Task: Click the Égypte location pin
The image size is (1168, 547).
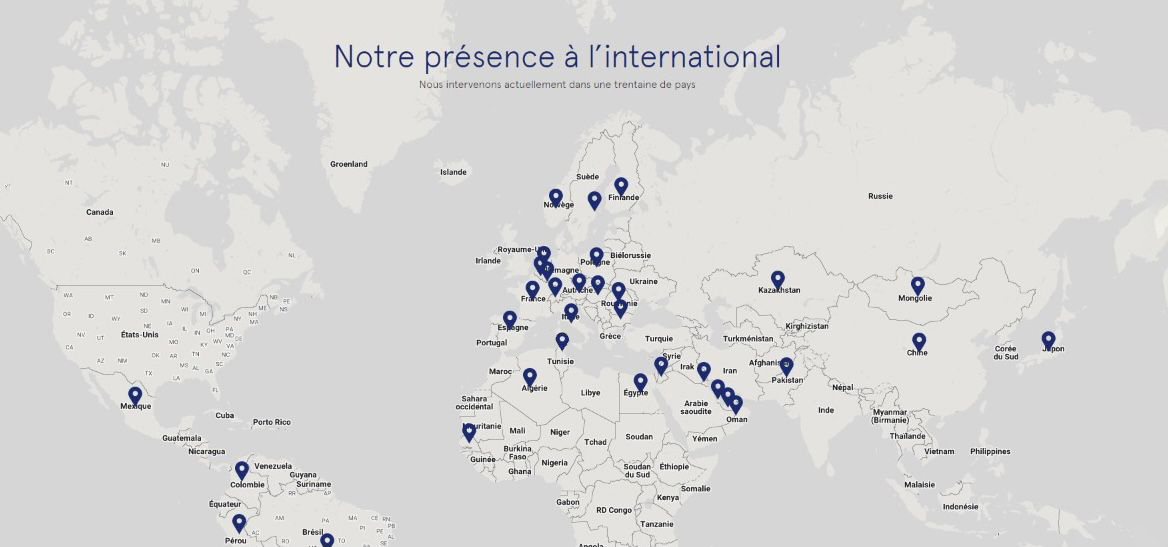Action: (x=640, y=382)
